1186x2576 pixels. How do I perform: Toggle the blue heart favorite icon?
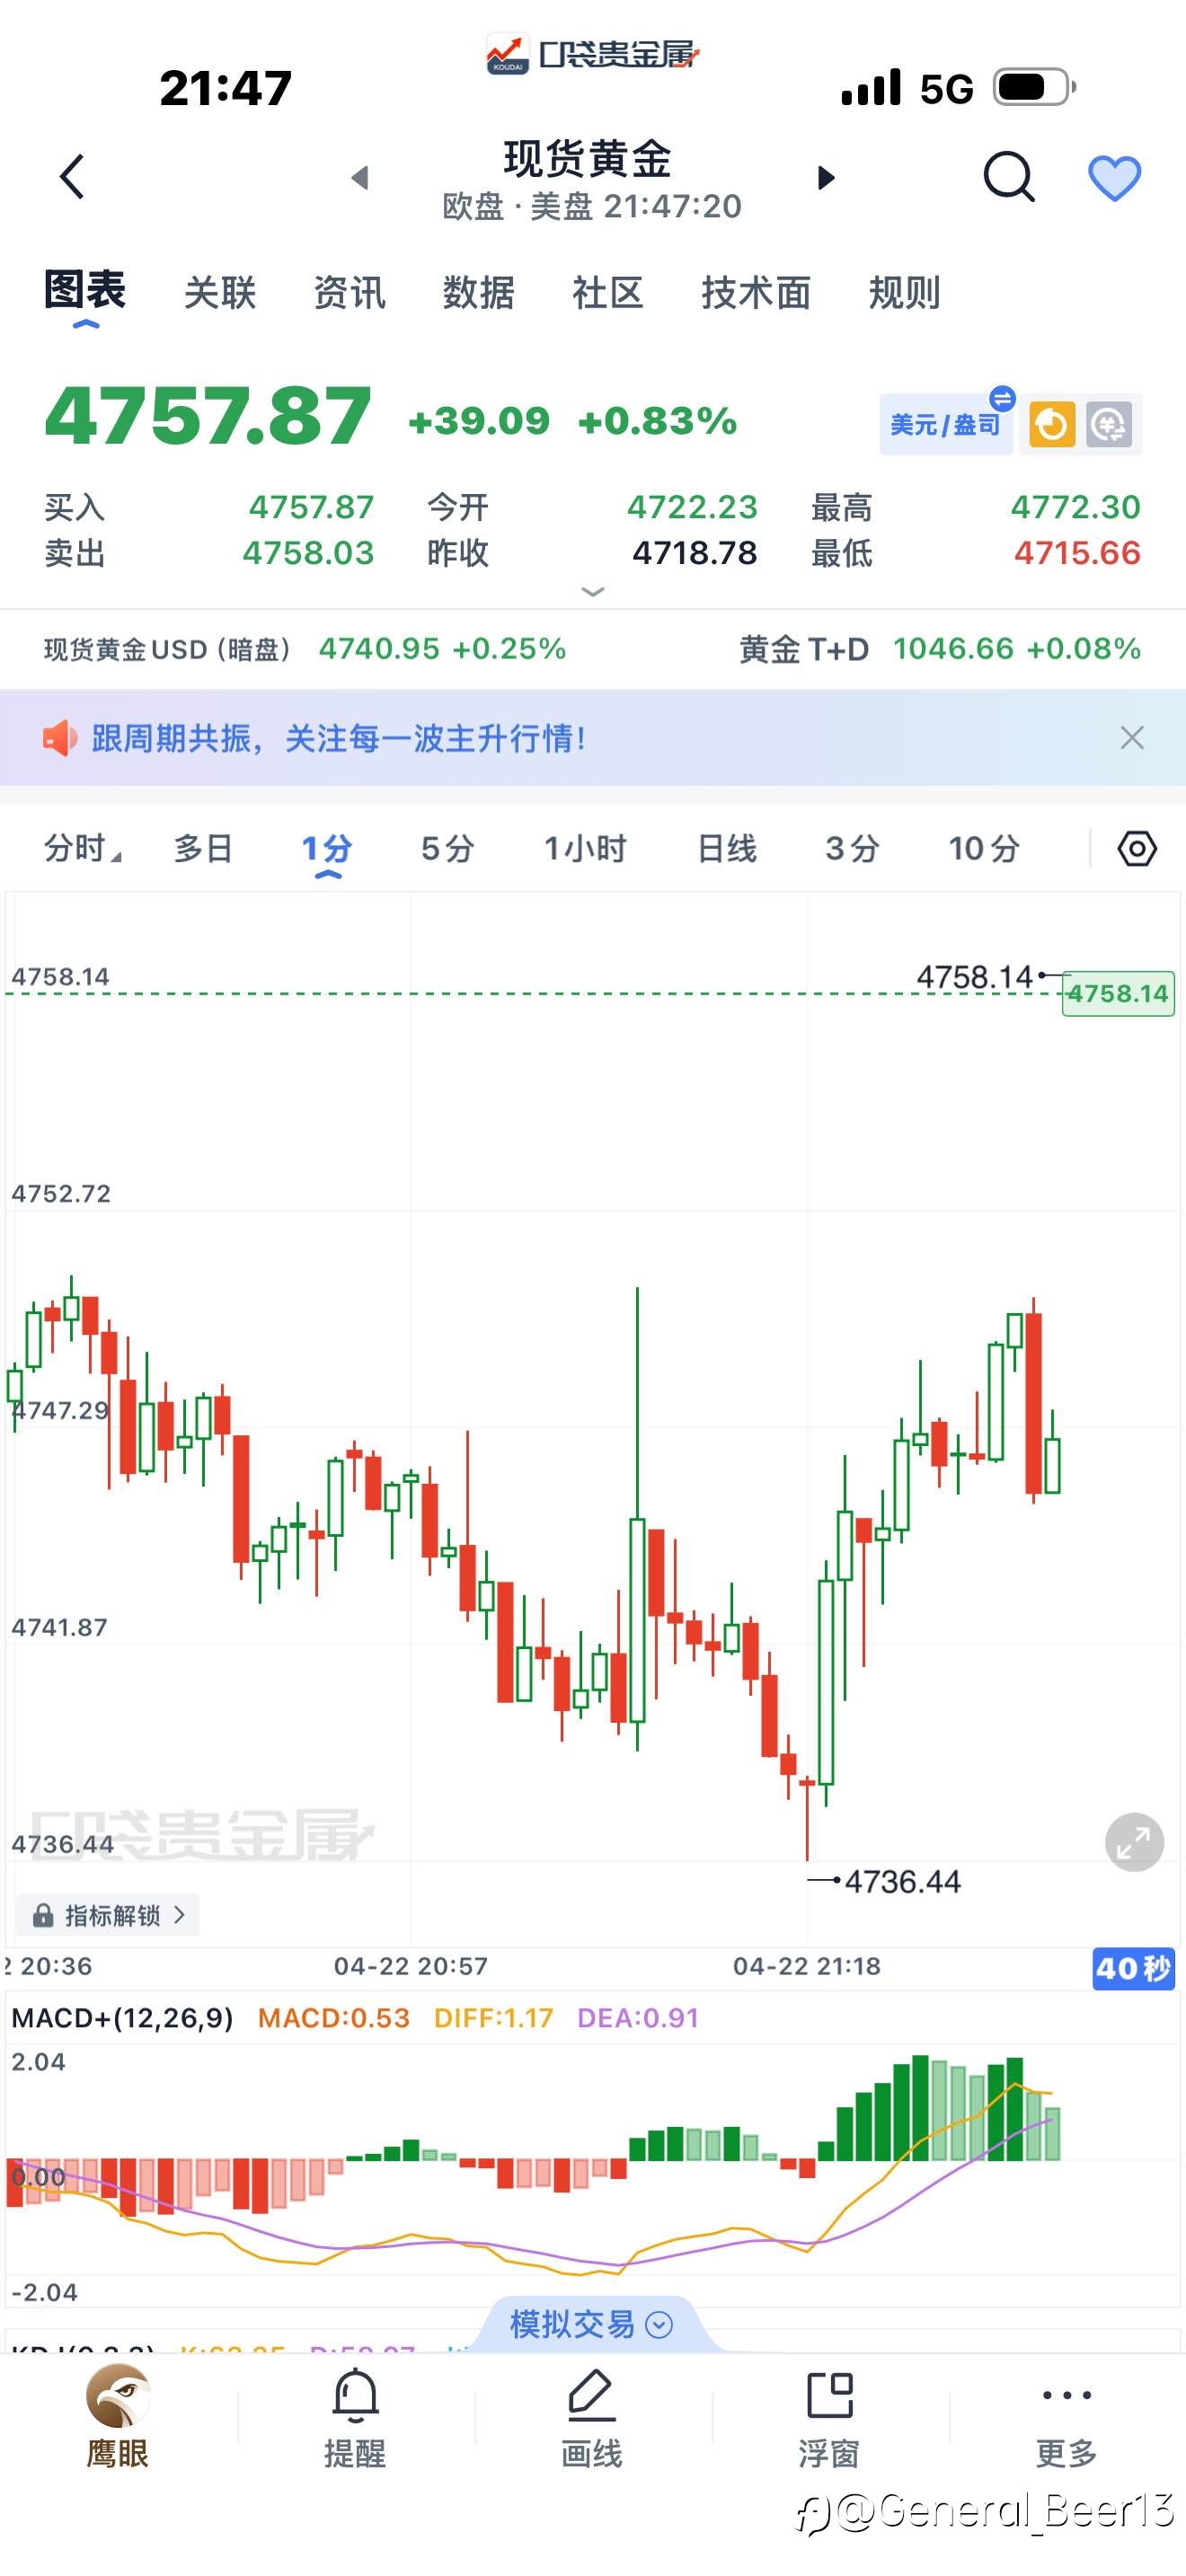[x=1114, y=179]
